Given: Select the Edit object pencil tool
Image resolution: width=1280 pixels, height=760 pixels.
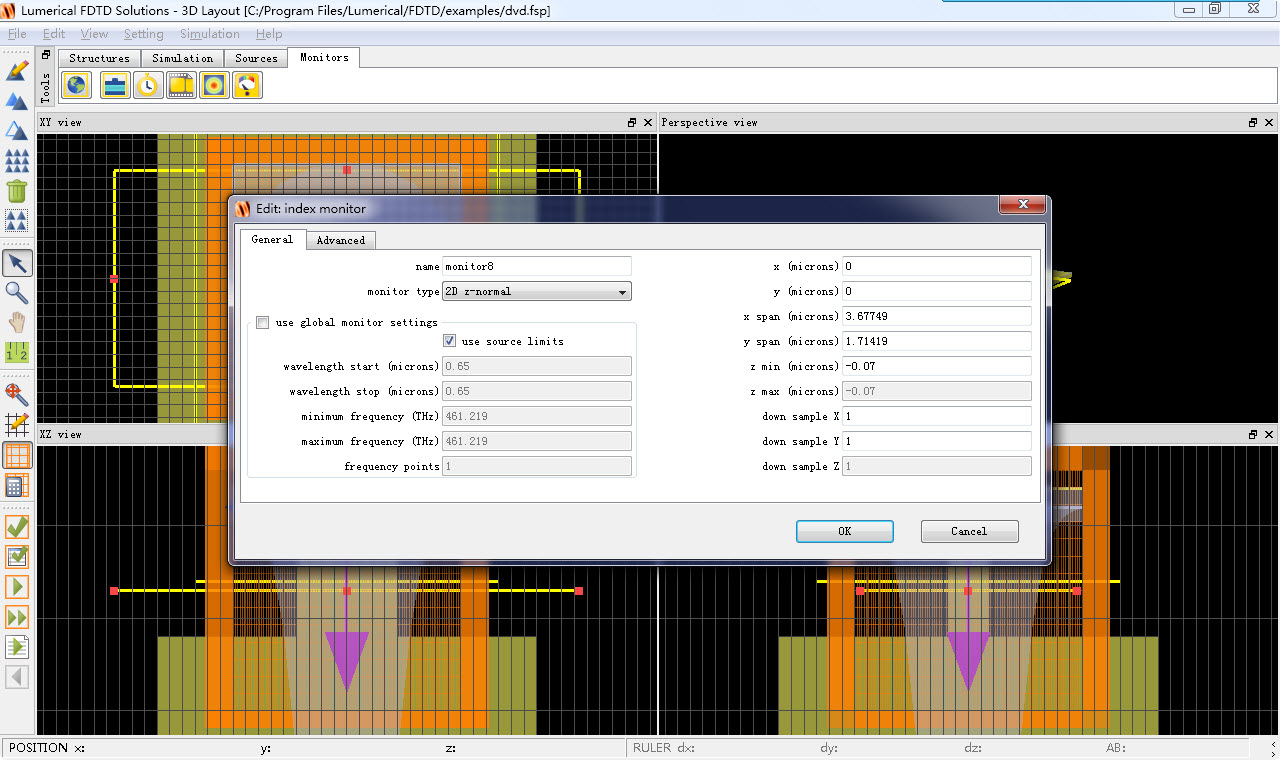Looking at the screenshot, I should (x=17, y=70).
